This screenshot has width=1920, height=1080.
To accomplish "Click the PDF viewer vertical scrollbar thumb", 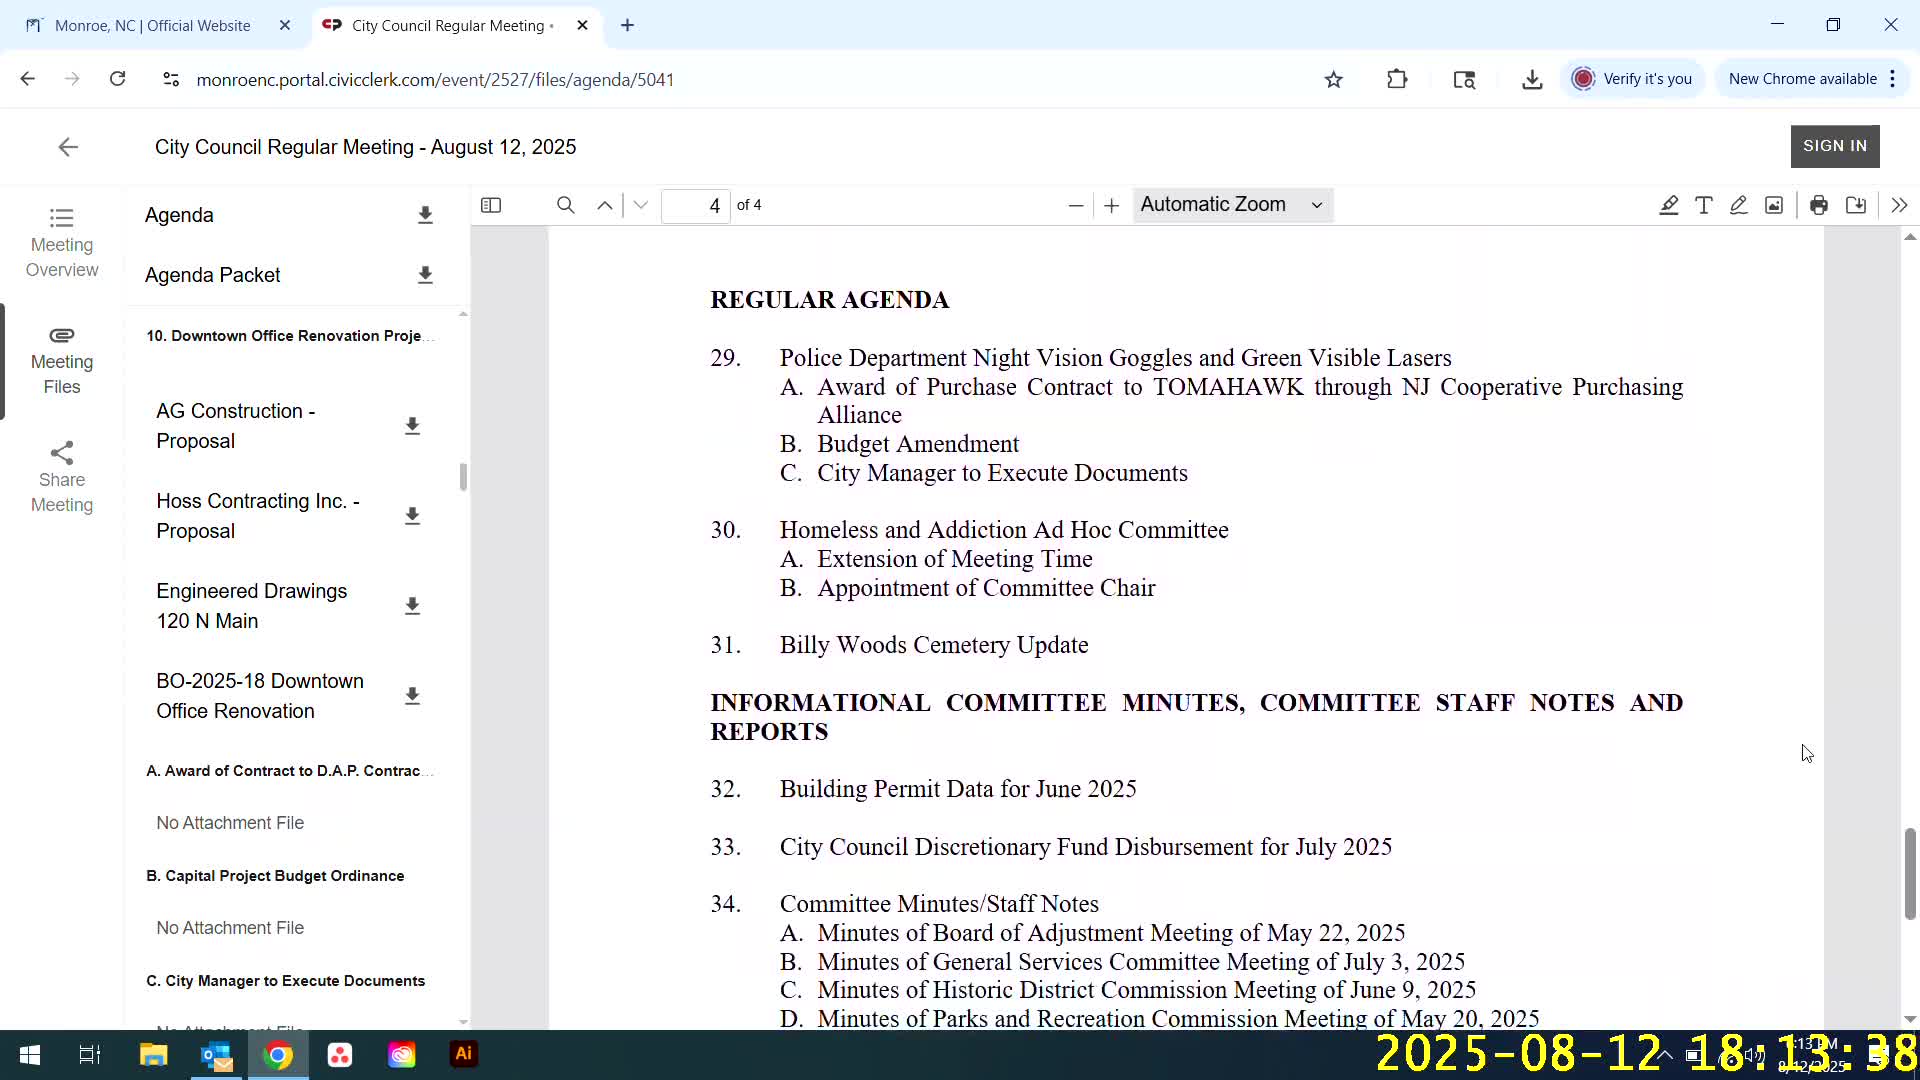I will pos(1909,872).
